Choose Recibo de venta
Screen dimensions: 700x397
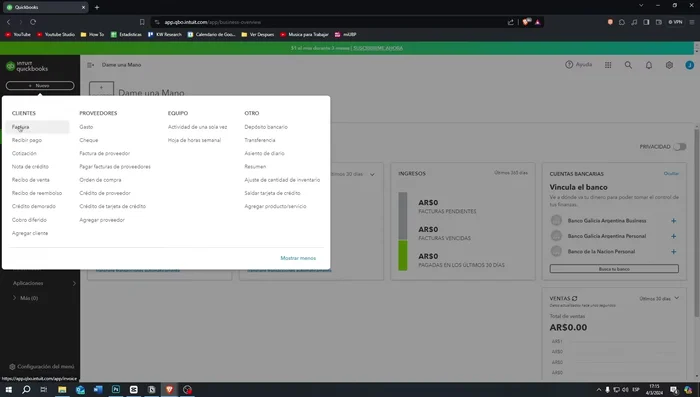point(30,180)
